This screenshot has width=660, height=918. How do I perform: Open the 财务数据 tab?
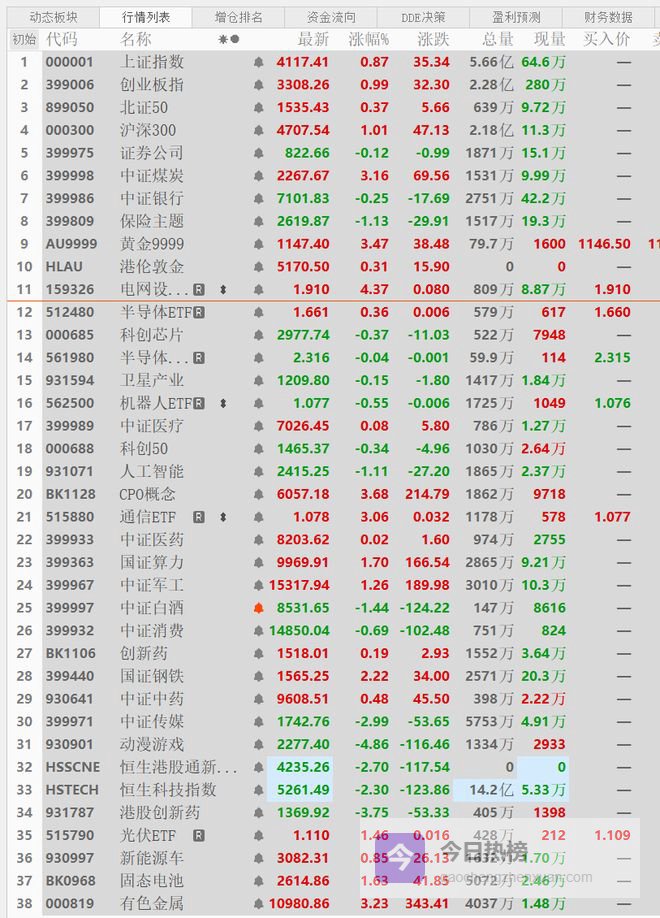click(608, 17)
